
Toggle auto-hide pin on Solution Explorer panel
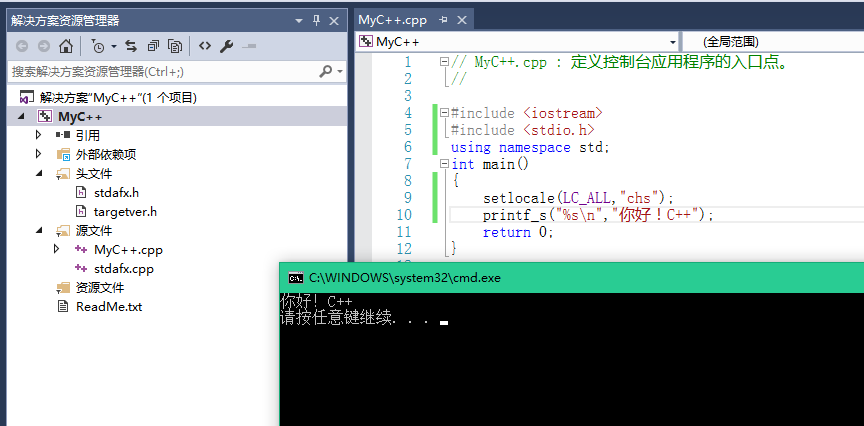point(316,21)
